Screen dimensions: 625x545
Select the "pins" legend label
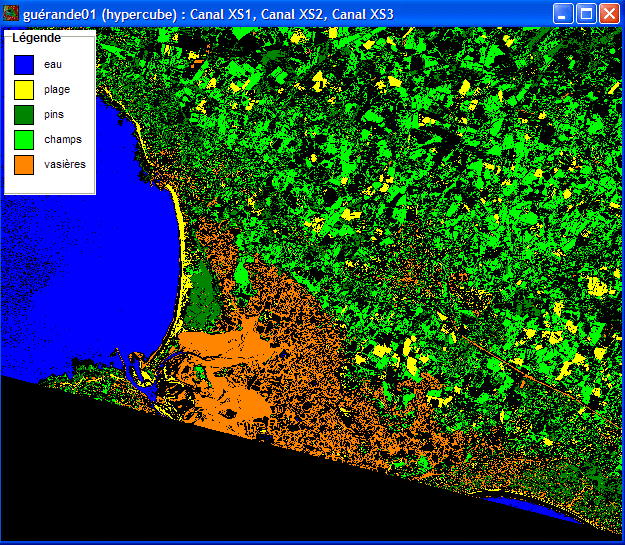click(x=54, y=114)
